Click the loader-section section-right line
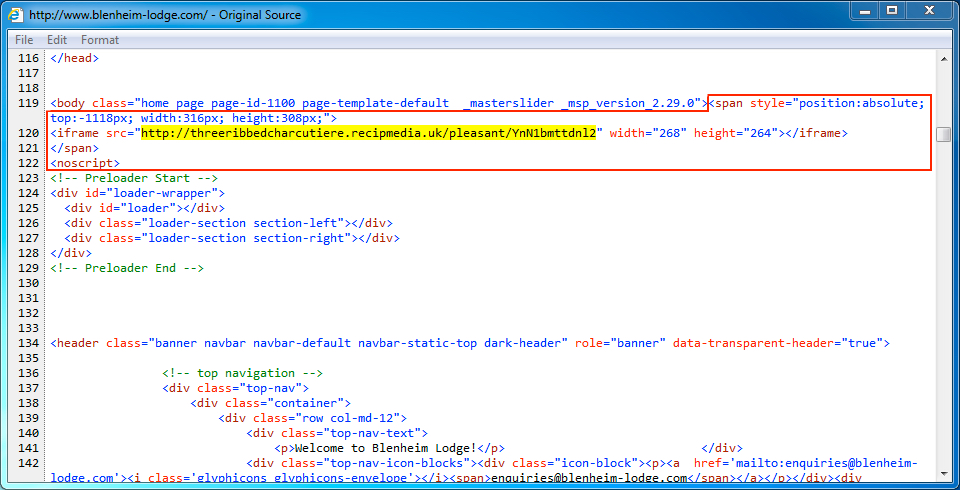This screenshot has height=490, width=960. coord(232,238)
